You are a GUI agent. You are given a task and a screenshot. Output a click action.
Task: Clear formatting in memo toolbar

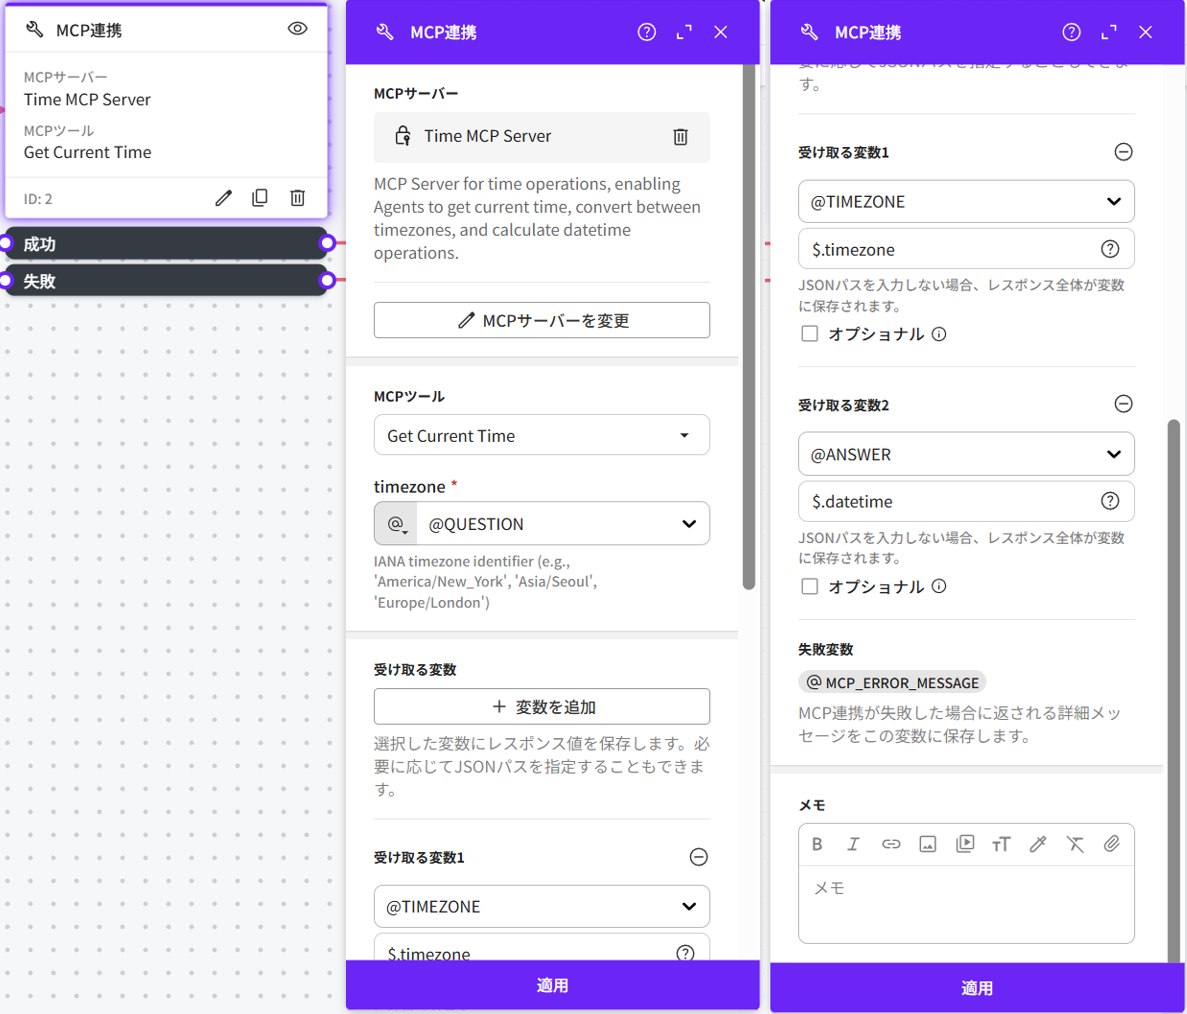point(1075,844)
